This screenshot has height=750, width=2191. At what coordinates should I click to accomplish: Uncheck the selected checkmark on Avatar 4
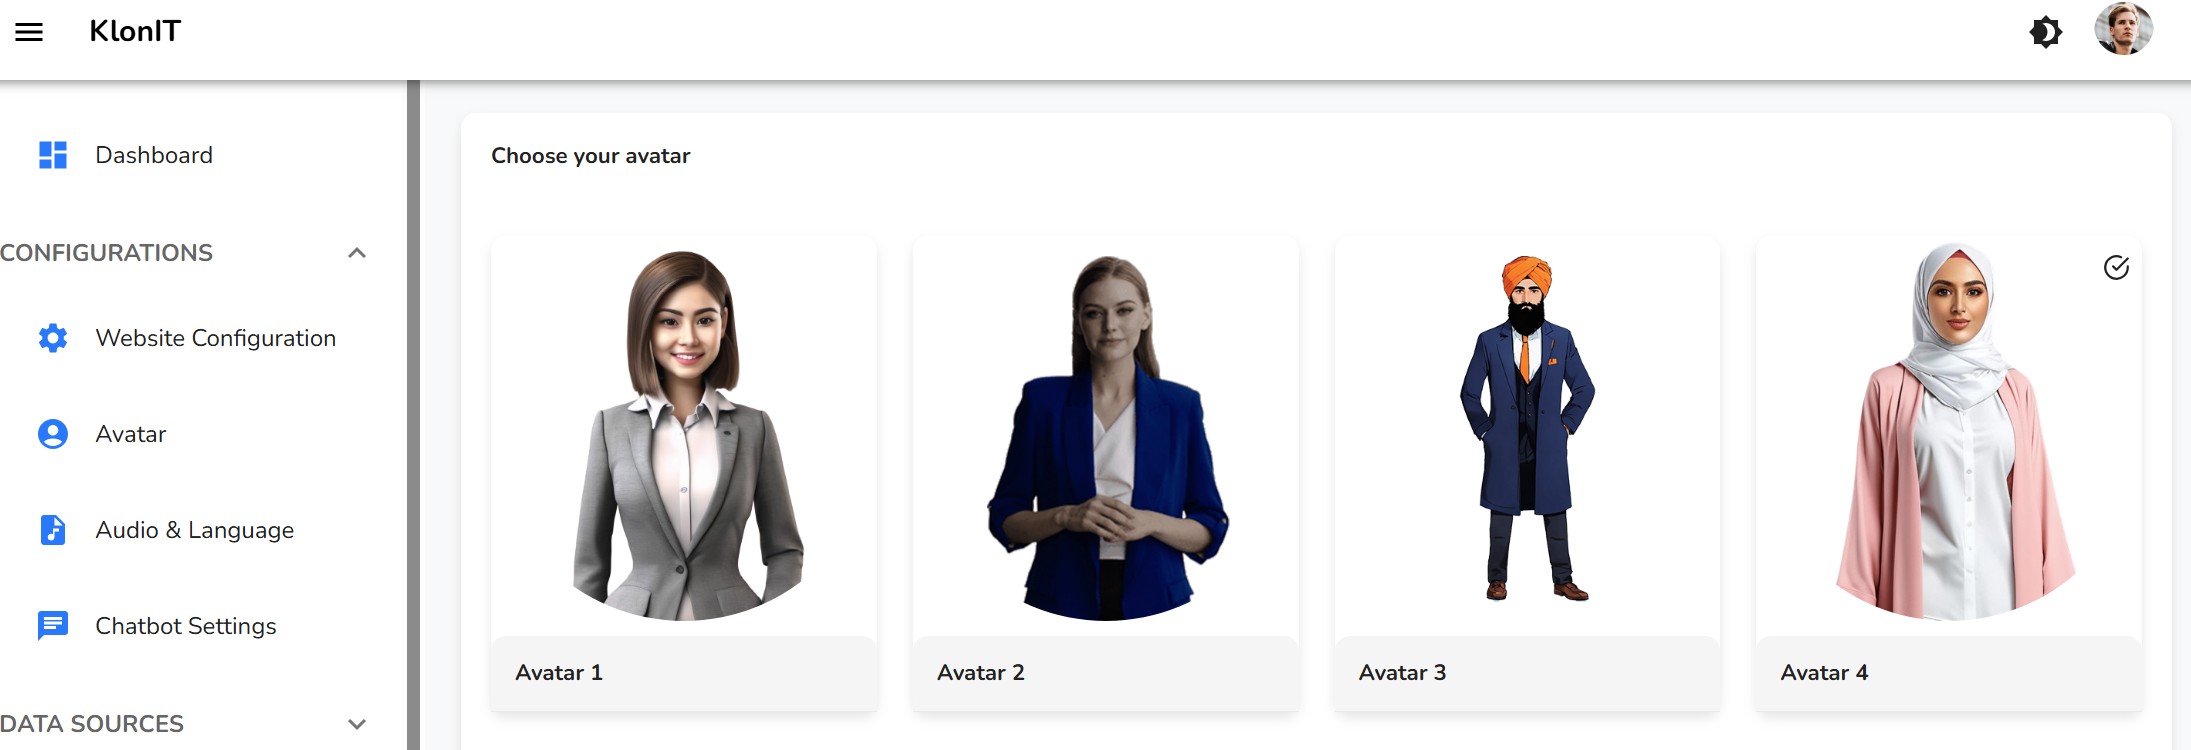[x=2116, y=267]
